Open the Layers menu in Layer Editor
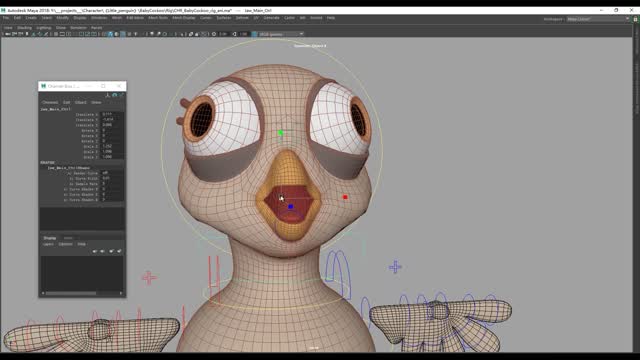This screenshot has width=640, height=360. [48, 244]
